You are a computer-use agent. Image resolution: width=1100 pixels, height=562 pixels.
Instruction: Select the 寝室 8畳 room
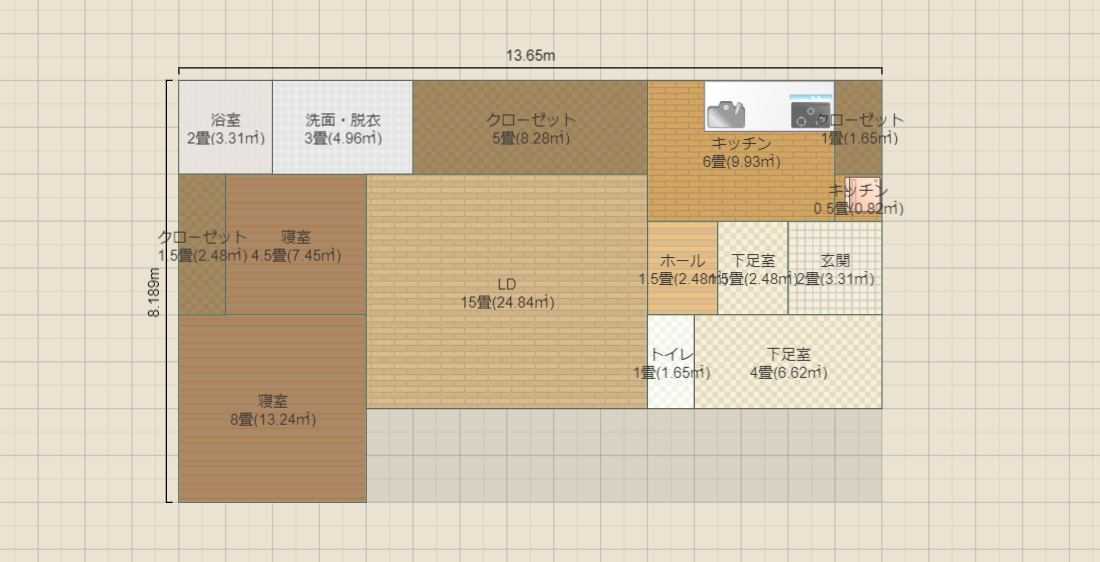(x=272, y=408)
